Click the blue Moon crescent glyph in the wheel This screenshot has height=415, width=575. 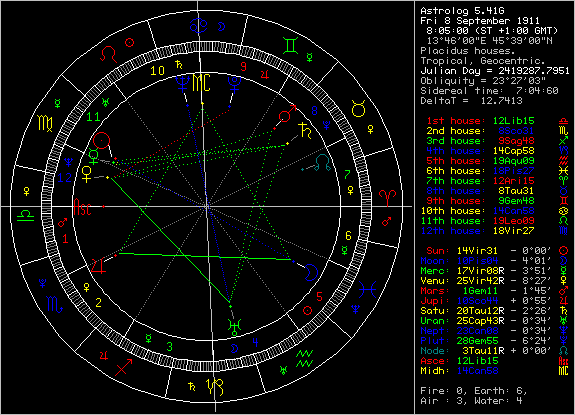tap(311, 272)
